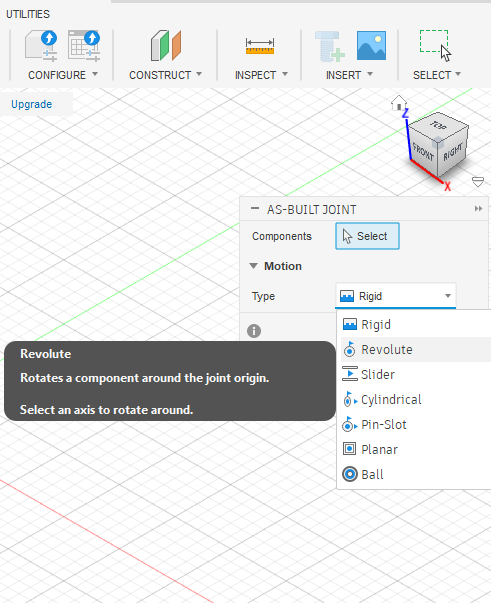Open the Type Rigid dropdown

(396, 296)
